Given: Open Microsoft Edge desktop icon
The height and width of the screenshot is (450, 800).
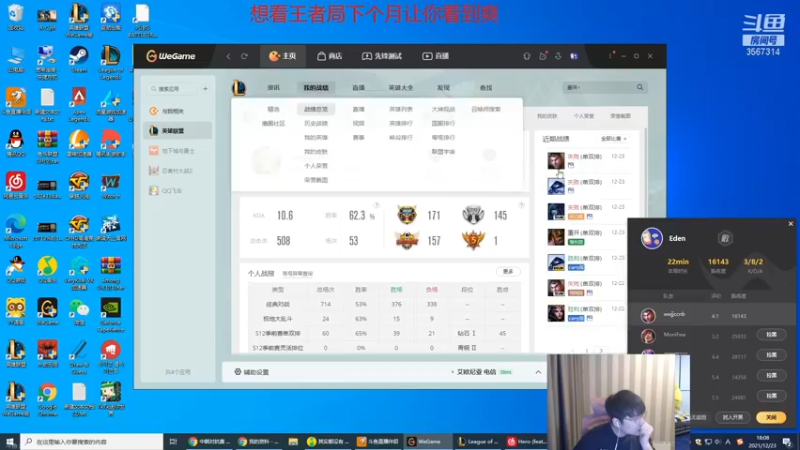Looking at the screenshot, I should pos(16,231).
